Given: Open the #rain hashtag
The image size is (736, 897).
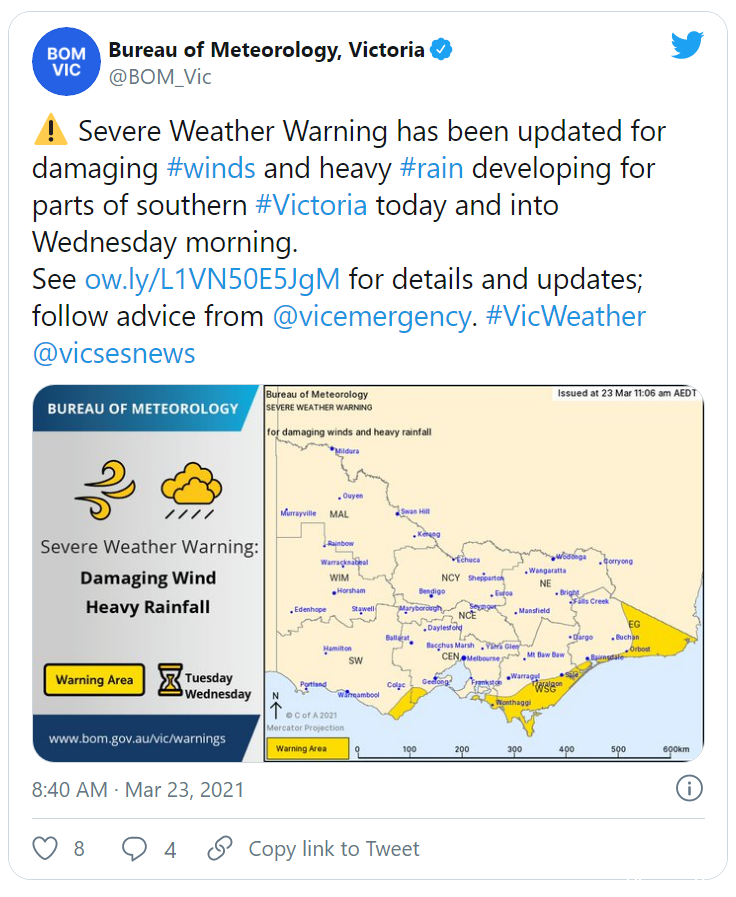Looking at the screenshot, I should (x=432, y=168).
